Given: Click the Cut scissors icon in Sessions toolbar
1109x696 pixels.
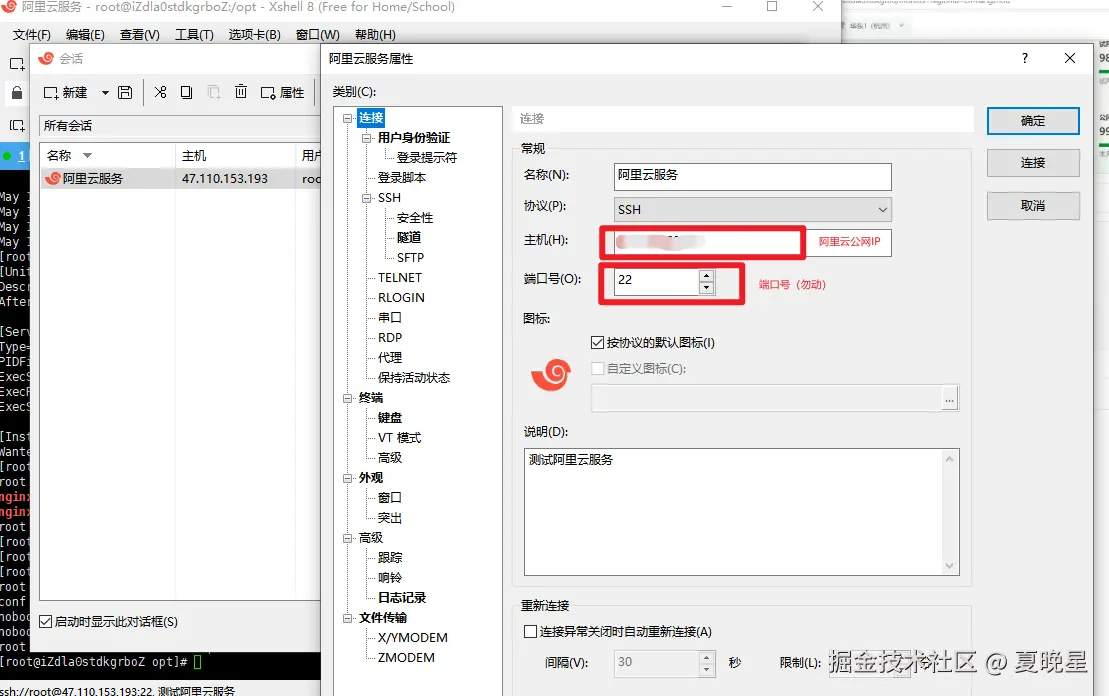Looking at the screenshot, I should click(x=161, y=92).
